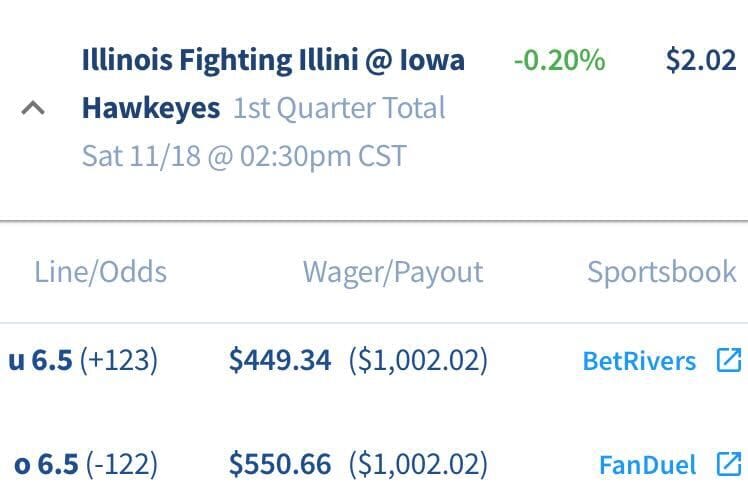Select the o 6.5 over line
Screen dimensions: 748x496
(42, 464)
